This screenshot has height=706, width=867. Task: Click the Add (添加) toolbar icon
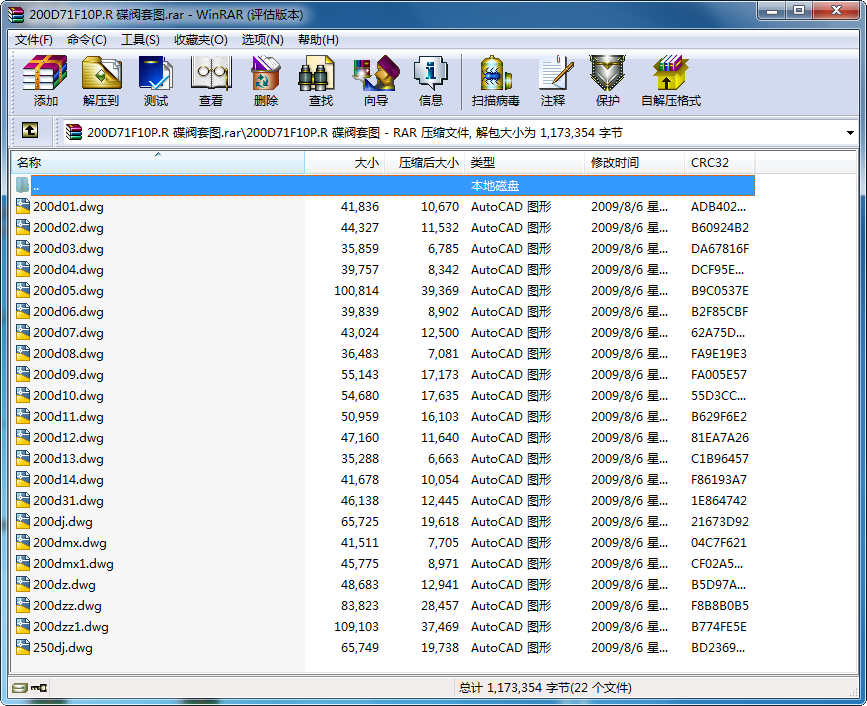45,81
